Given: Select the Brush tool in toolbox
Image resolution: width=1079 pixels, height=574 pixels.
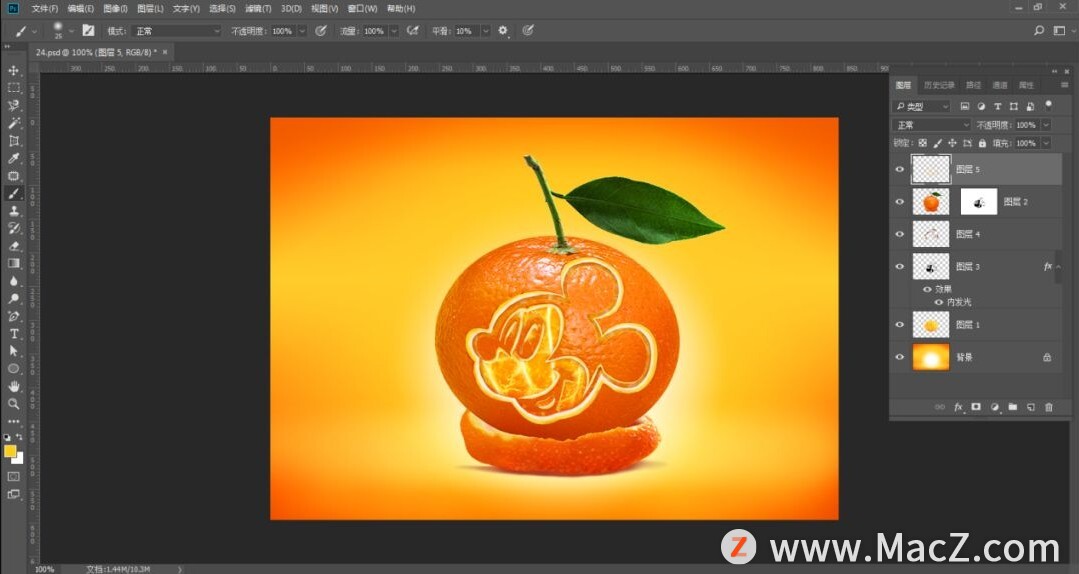Looking at the screenshot, I should coord(13,193).
